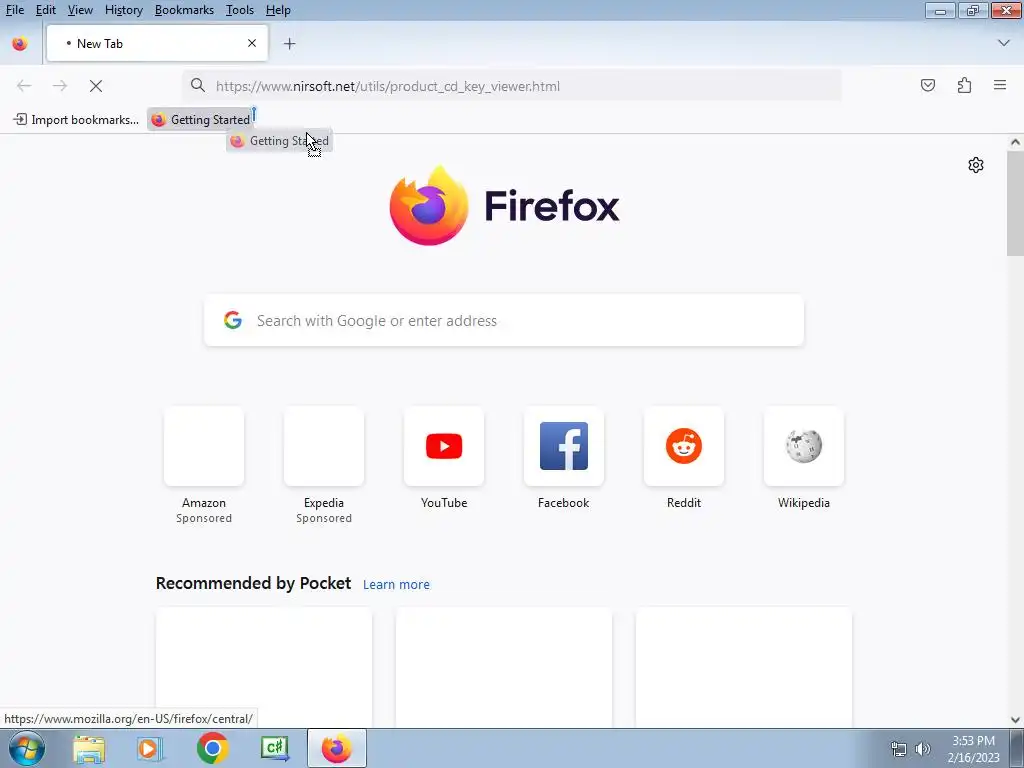Open the Extensions puzzle icon
The image size is (1024, 768).
(x=964, y=86)
